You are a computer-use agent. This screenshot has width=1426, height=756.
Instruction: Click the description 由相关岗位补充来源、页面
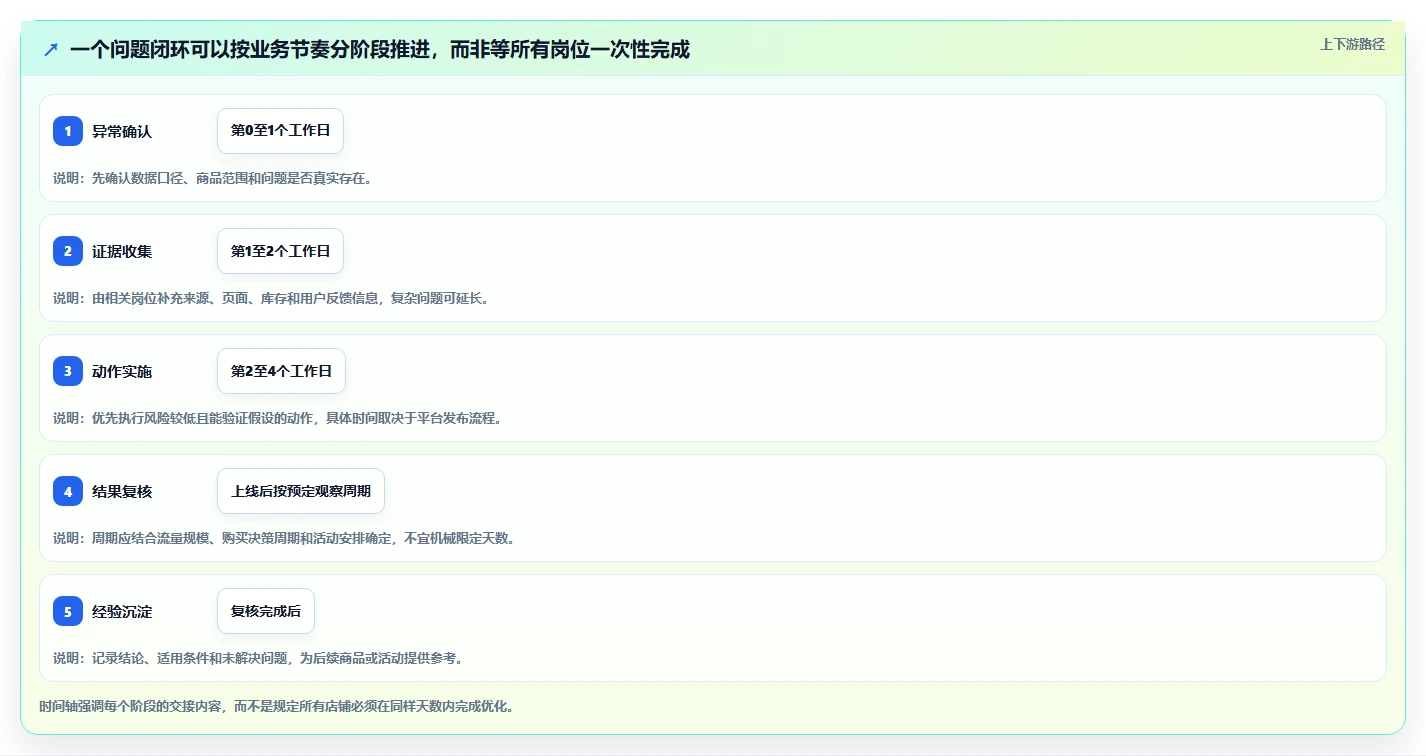271,298
